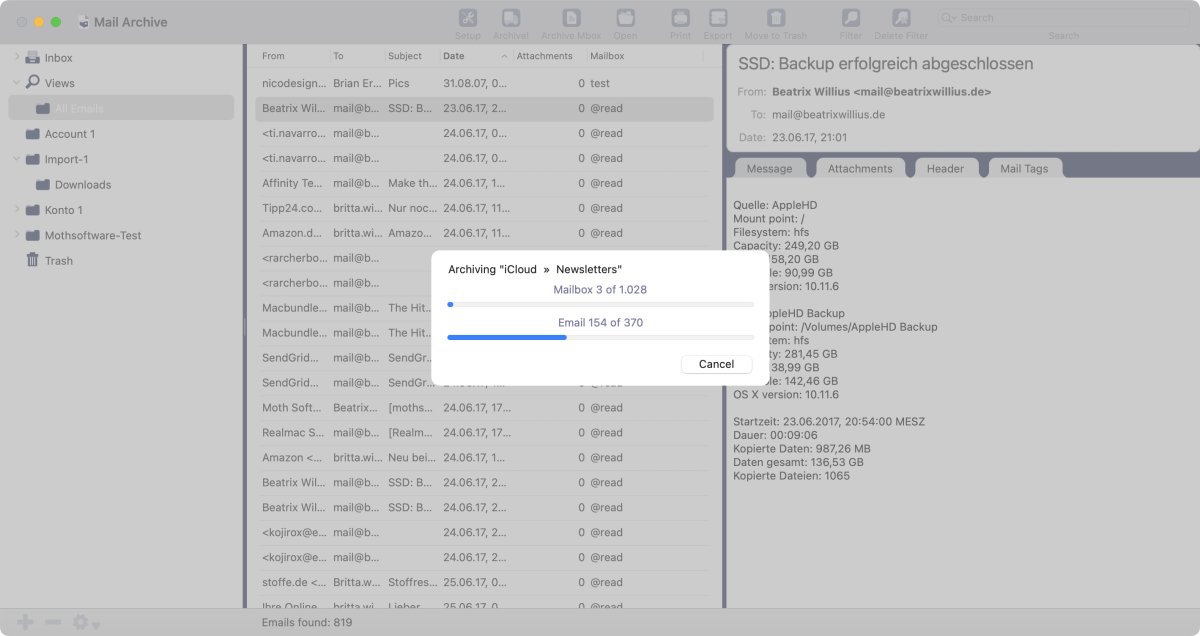The image size is (1200, 636).
Task: Collapse the Views tree node
Action: (x=16, y=83)
